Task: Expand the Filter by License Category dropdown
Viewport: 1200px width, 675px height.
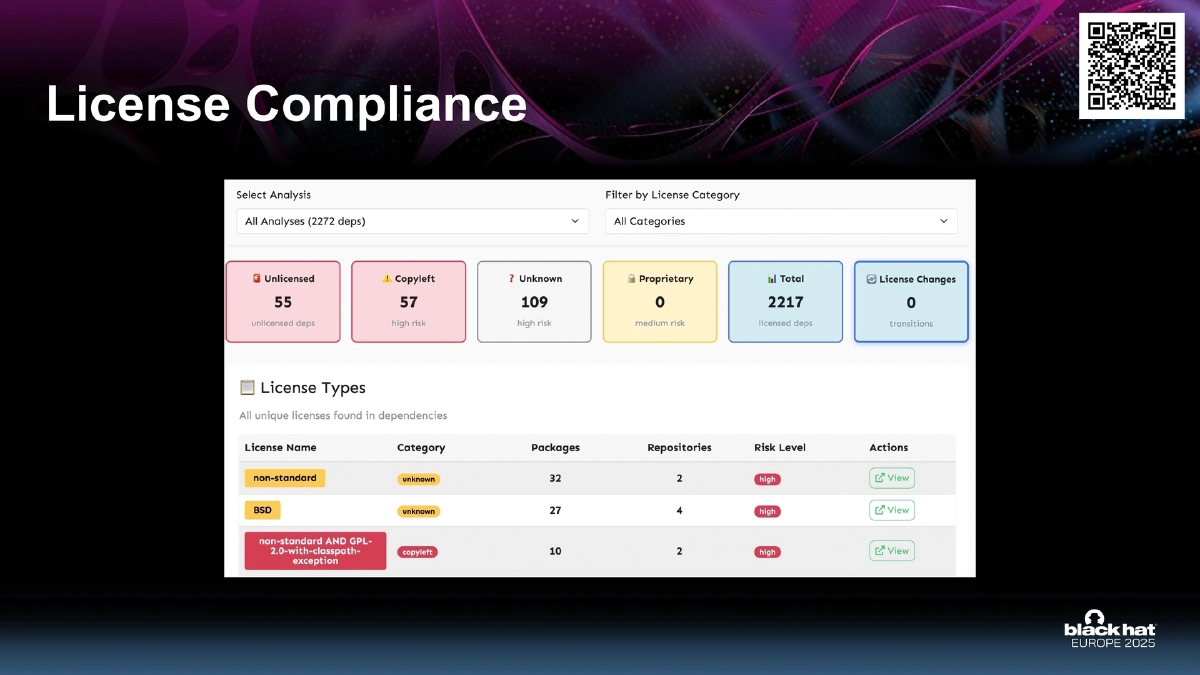Action: coord(780,221)
